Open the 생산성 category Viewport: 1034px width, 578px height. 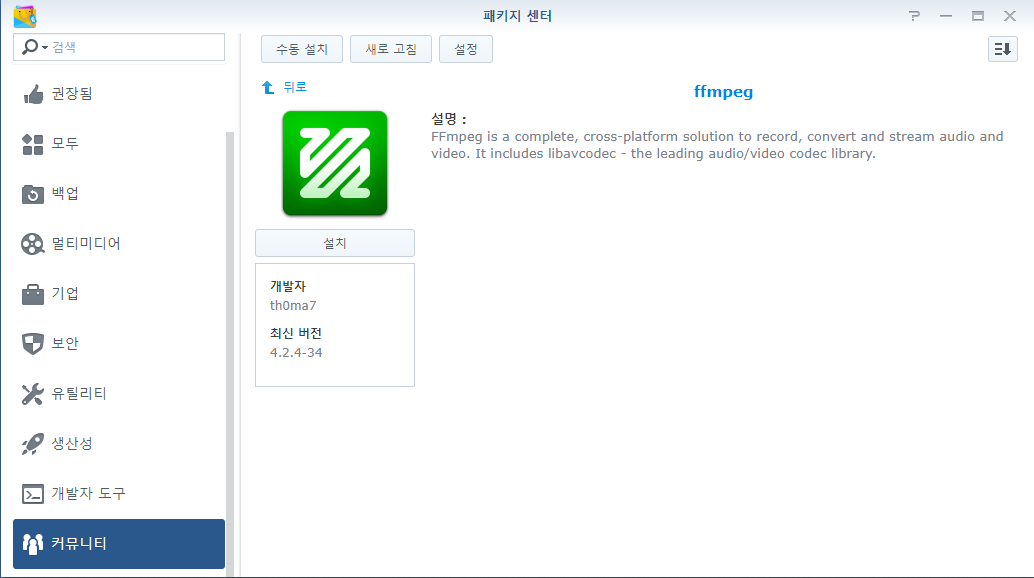click(72, 444)
